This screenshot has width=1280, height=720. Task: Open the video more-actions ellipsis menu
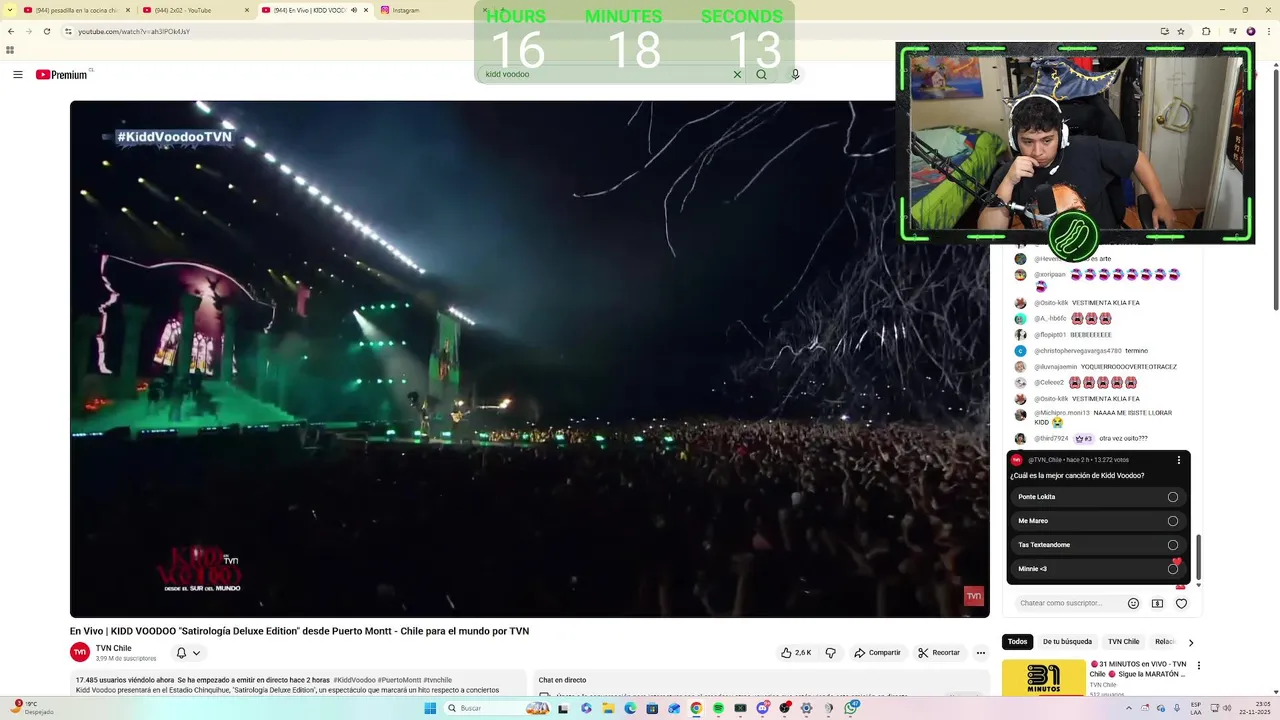[980, 653]
